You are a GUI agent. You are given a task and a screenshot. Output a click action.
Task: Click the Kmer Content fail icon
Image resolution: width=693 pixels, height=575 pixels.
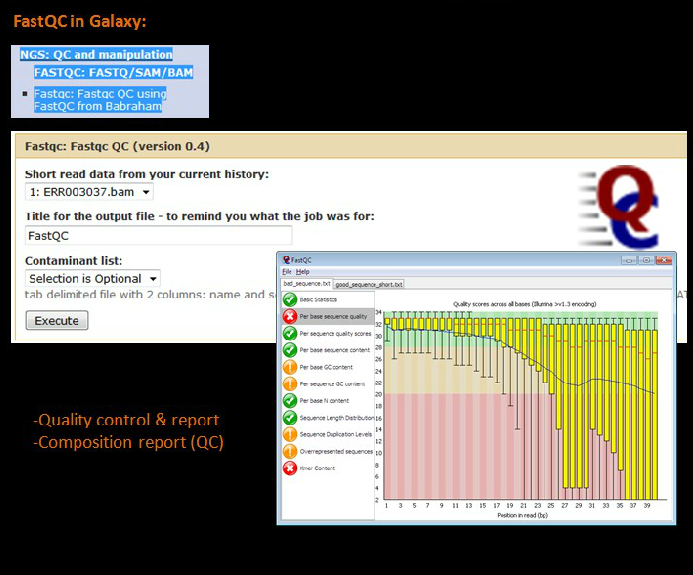click(291, 468)
